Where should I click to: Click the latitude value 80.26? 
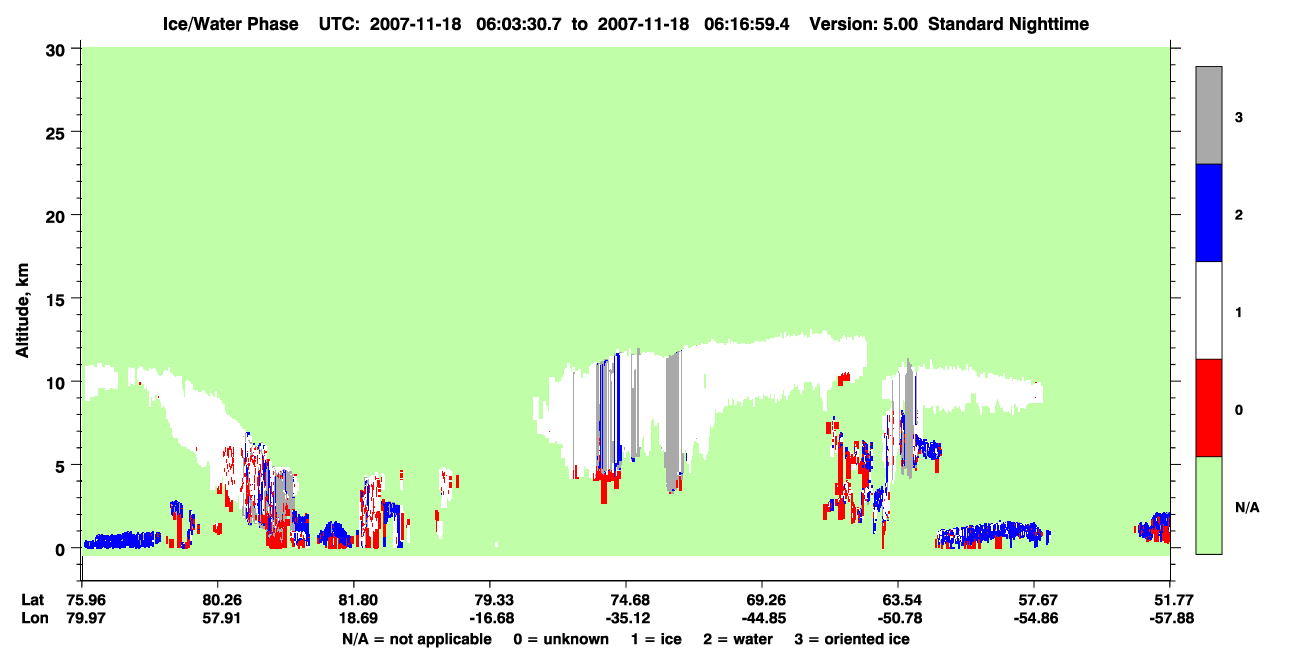coord(217,600)
